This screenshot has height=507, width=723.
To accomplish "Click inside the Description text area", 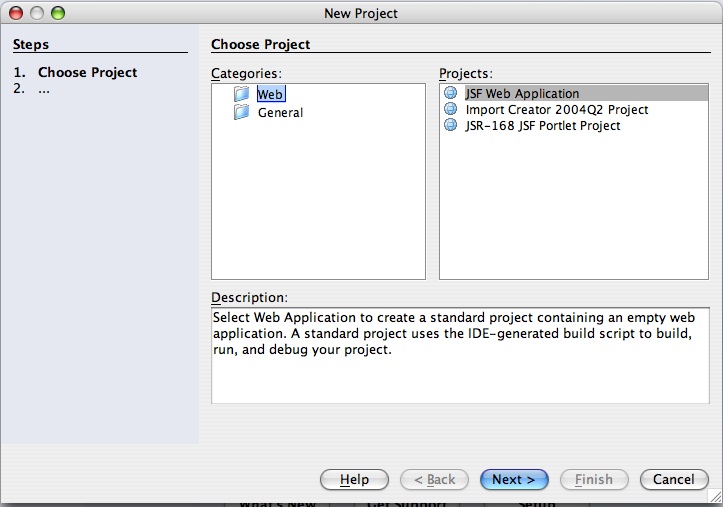I will [x=460, y=355].
